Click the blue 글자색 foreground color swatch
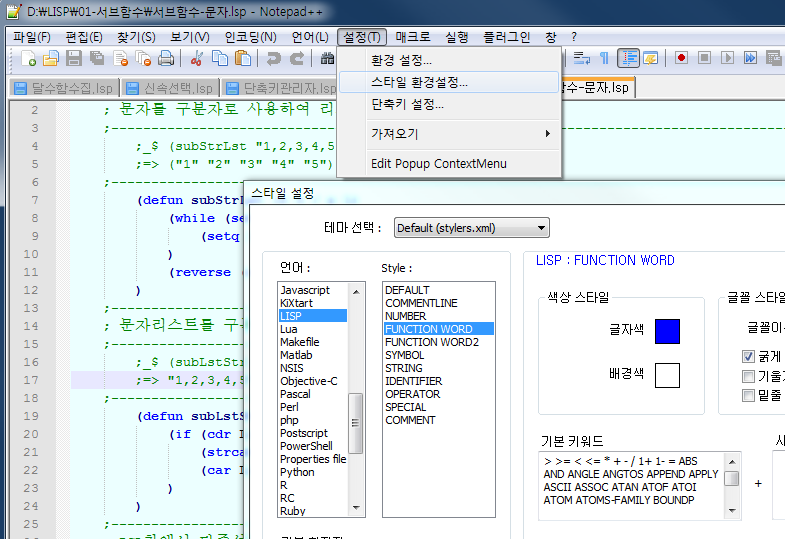This screenshot has width=785, height=539. tap(667, 331)
